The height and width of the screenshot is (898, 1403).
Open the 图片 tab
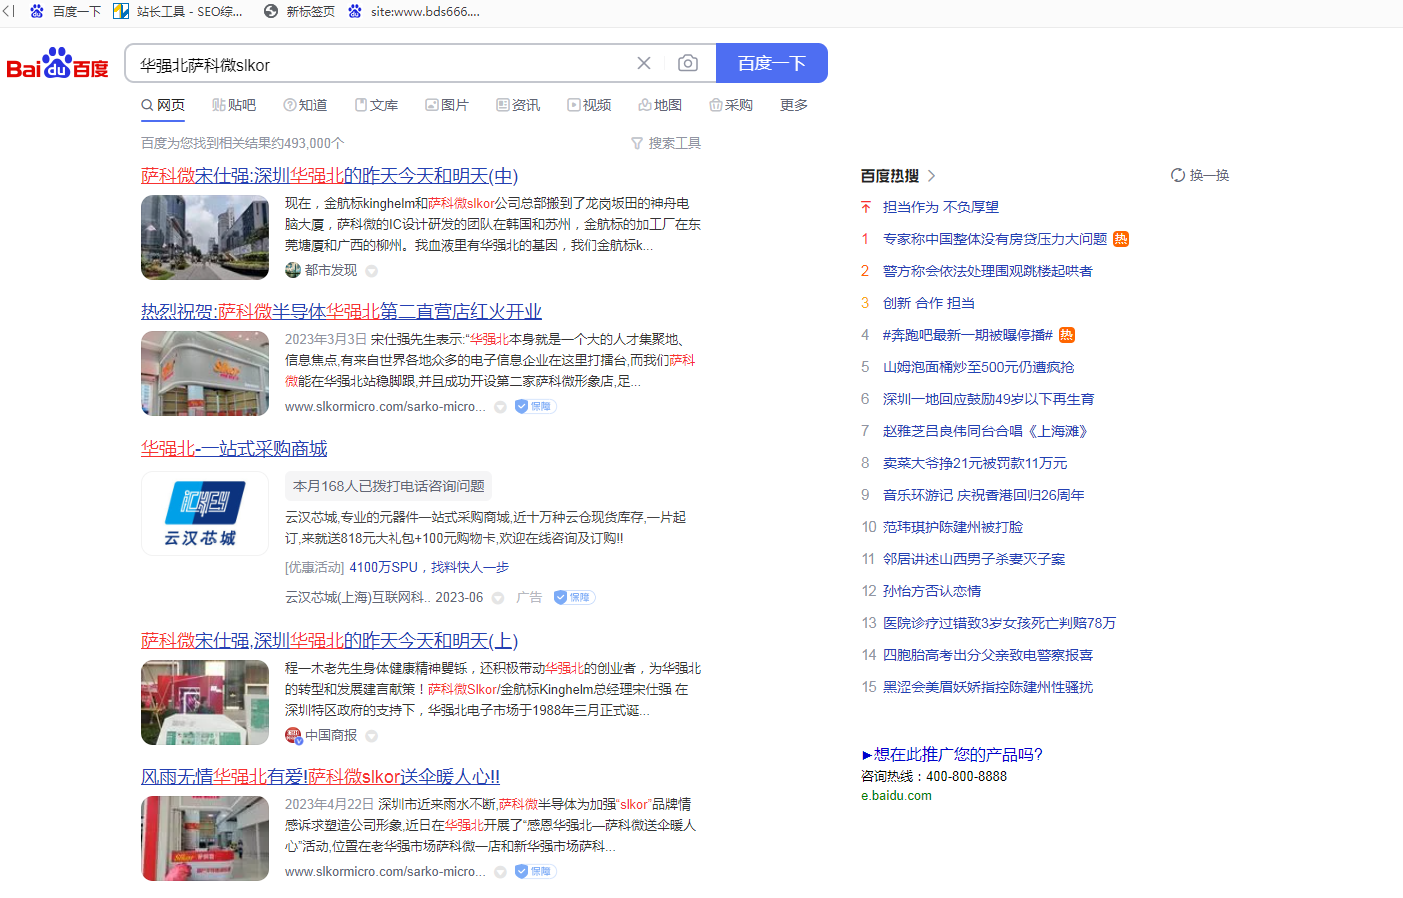point(447,105)
